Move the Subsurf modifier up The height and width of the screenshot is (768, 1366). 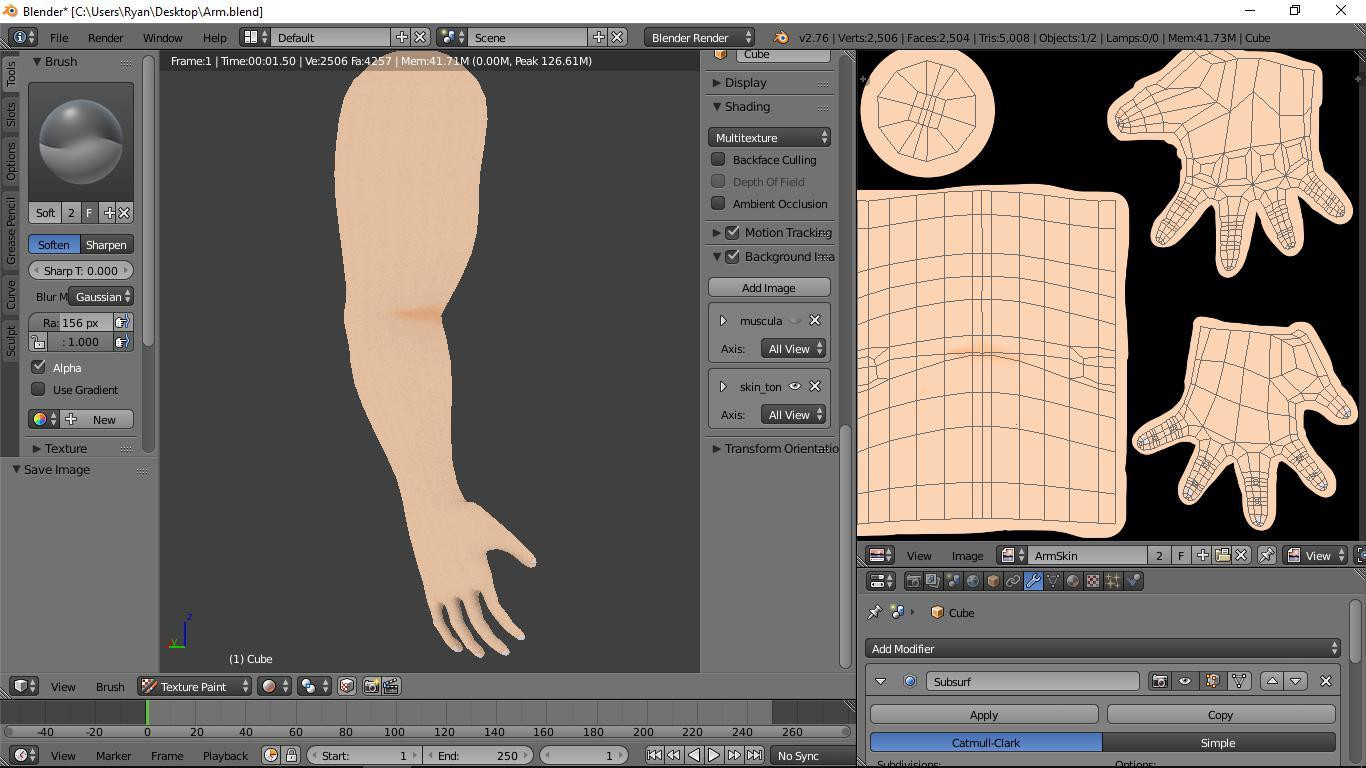tap(1272, 682)
